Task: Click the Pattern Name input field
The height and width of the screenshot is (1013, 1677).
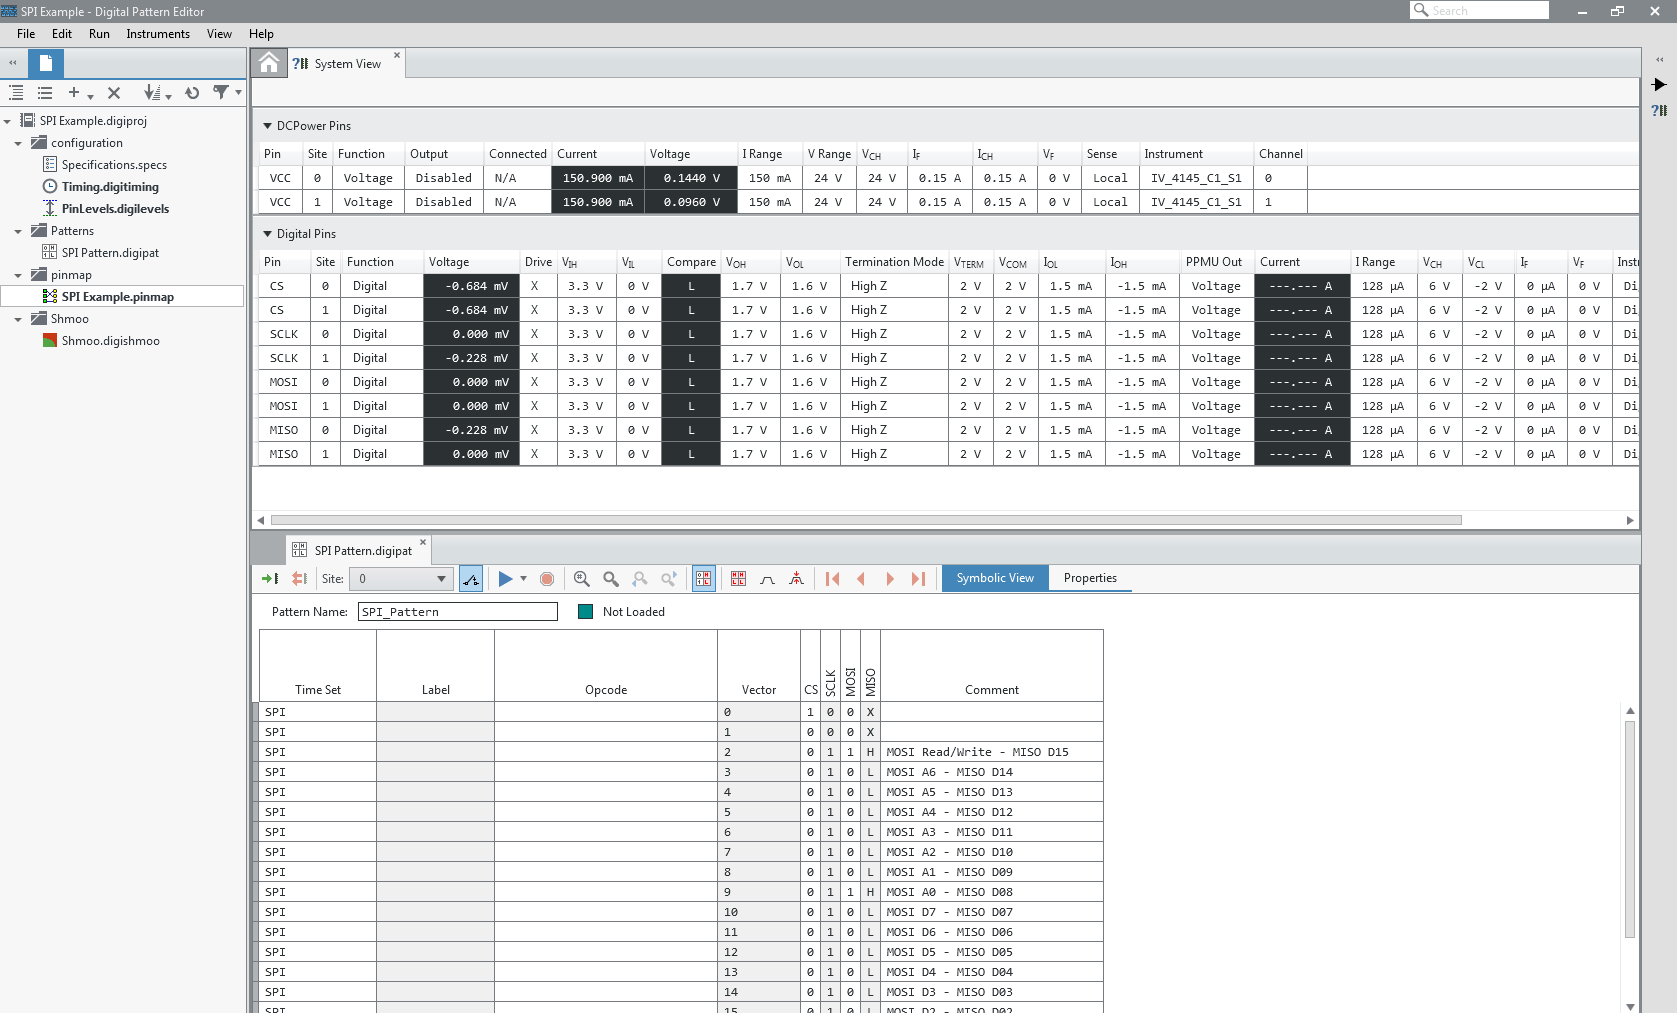Action: (457, 612)
